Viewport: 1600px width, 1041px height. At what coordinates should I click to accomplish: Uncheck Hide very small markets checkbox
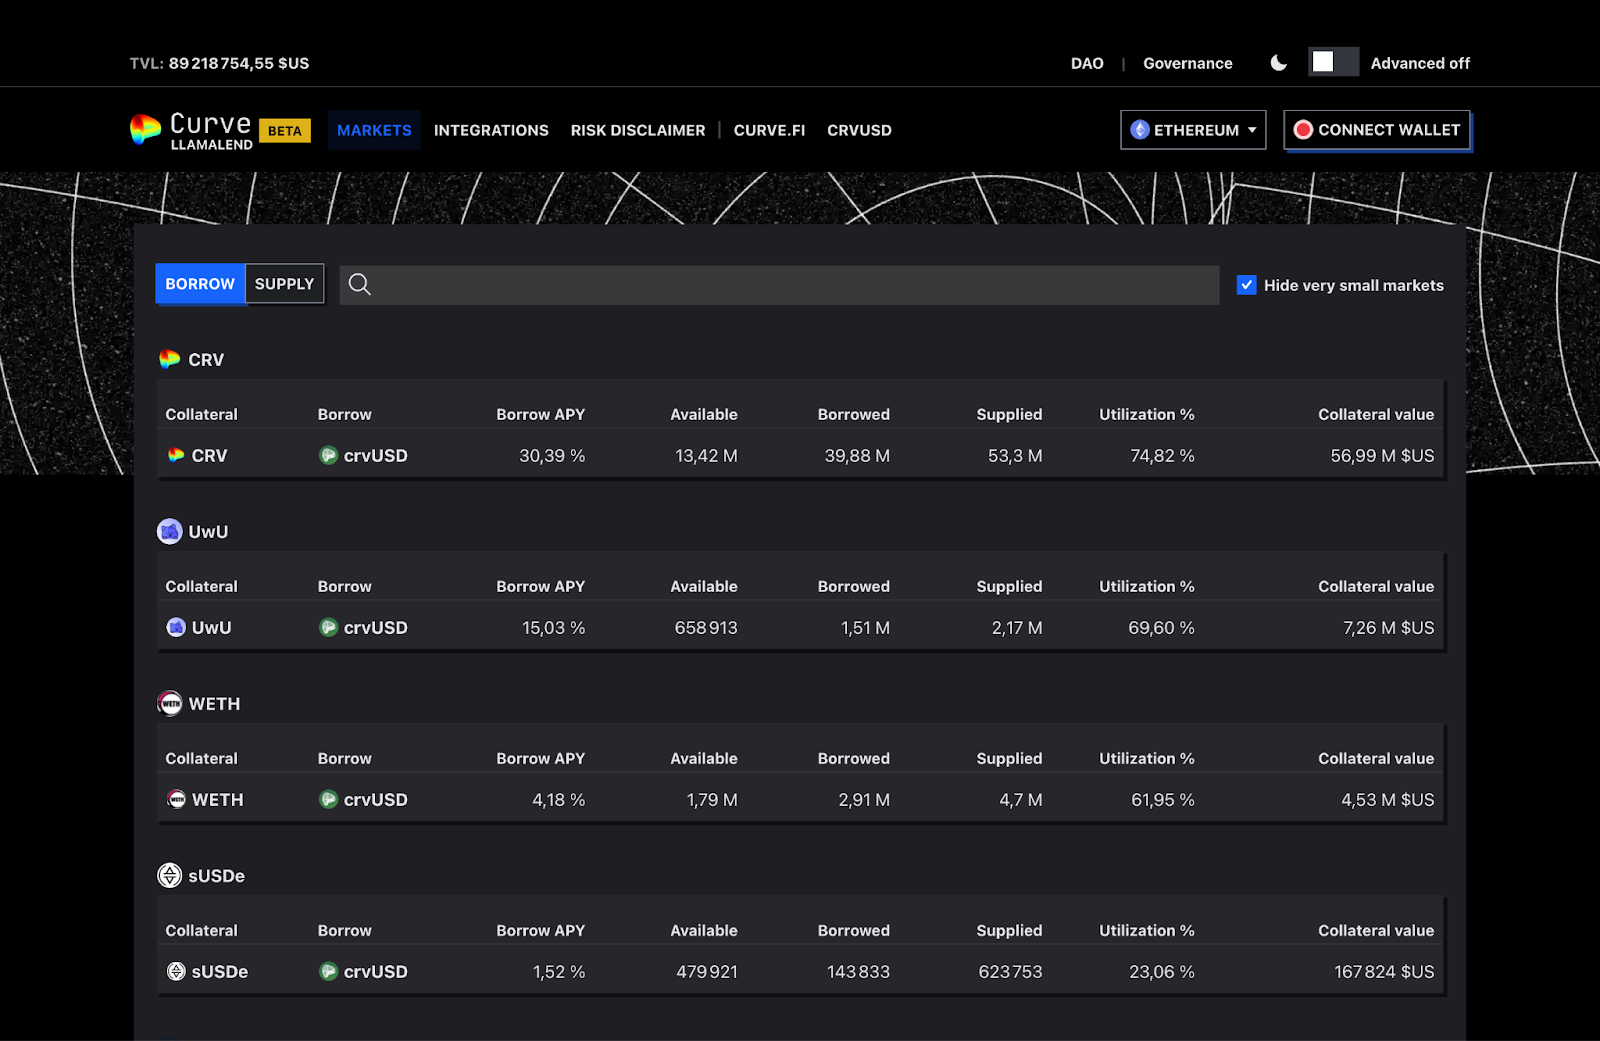click(1247, 285)
